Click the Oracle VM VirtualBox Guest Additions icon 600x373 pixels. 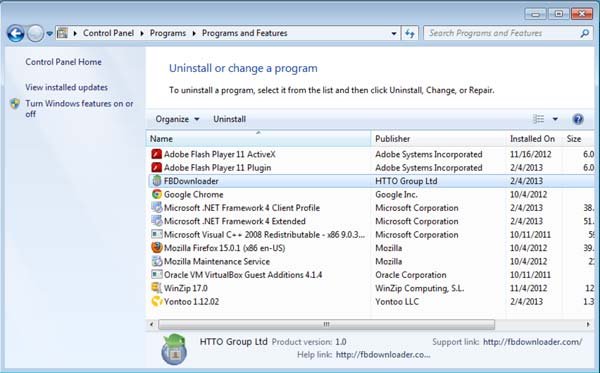157,274
